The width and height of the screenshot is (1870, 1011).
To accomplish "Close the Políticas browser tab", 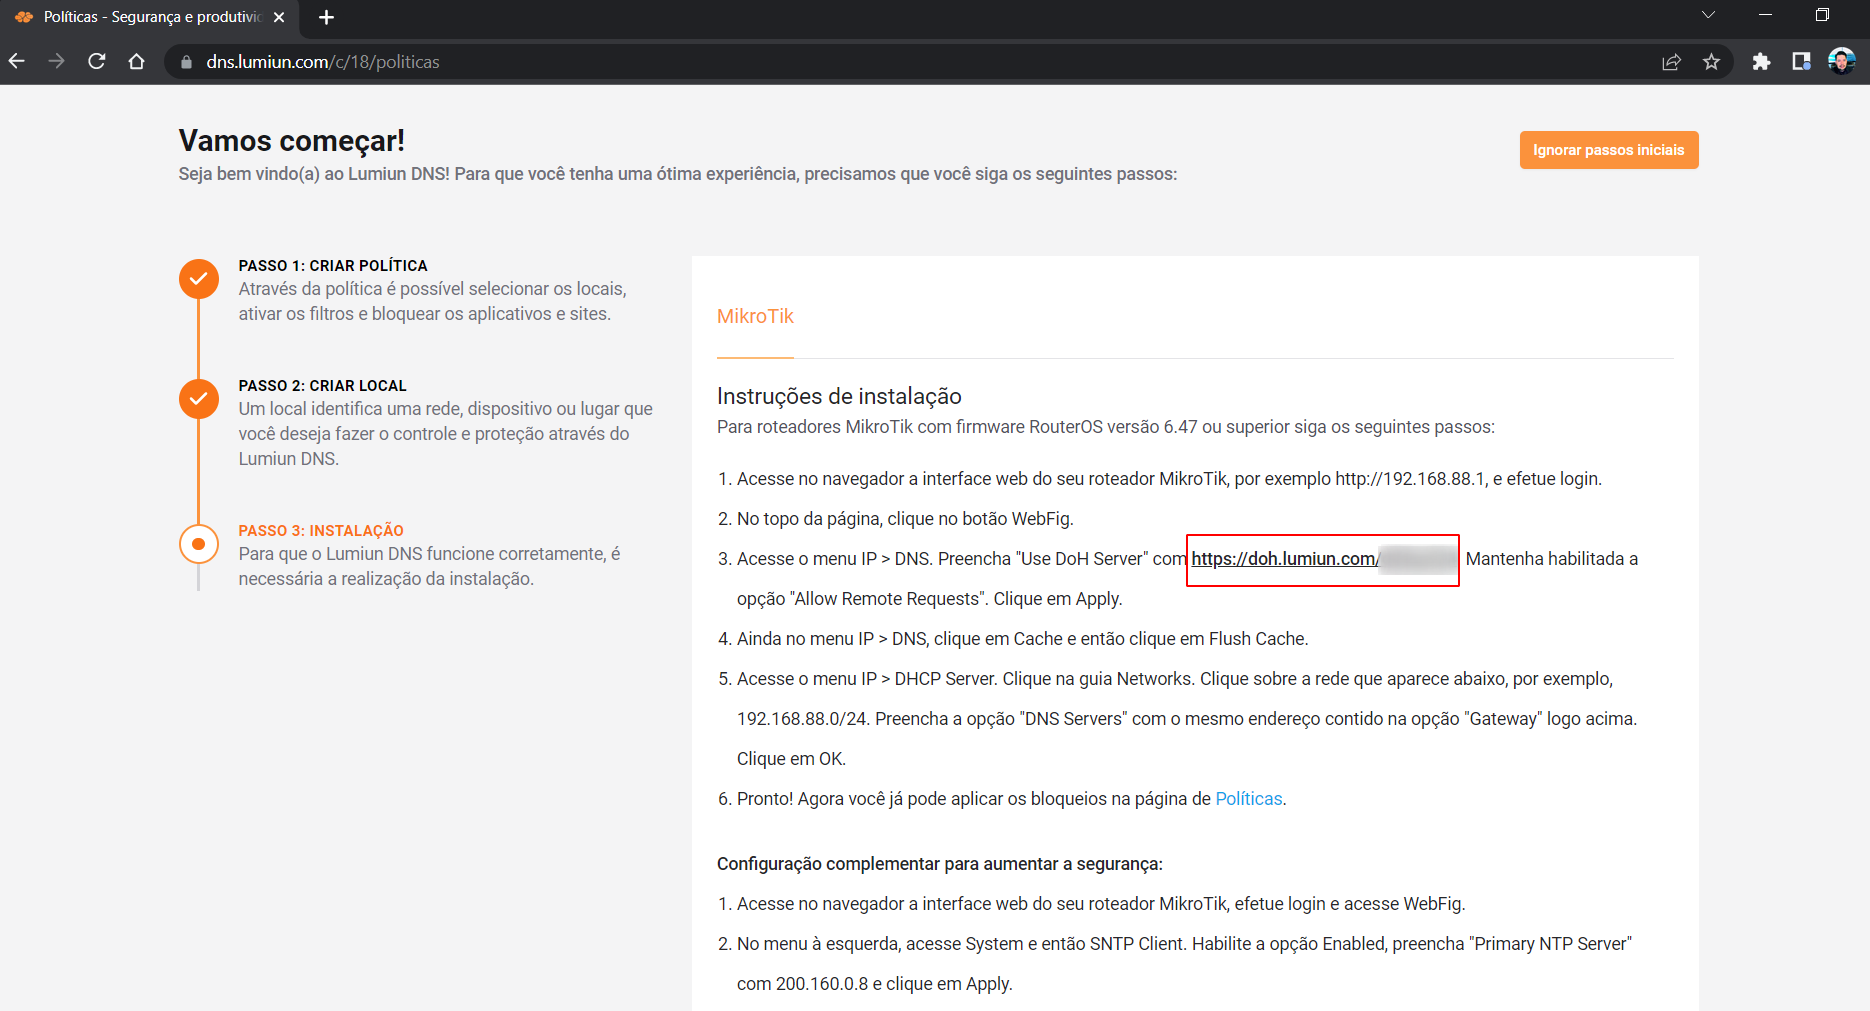I will 279,17.
